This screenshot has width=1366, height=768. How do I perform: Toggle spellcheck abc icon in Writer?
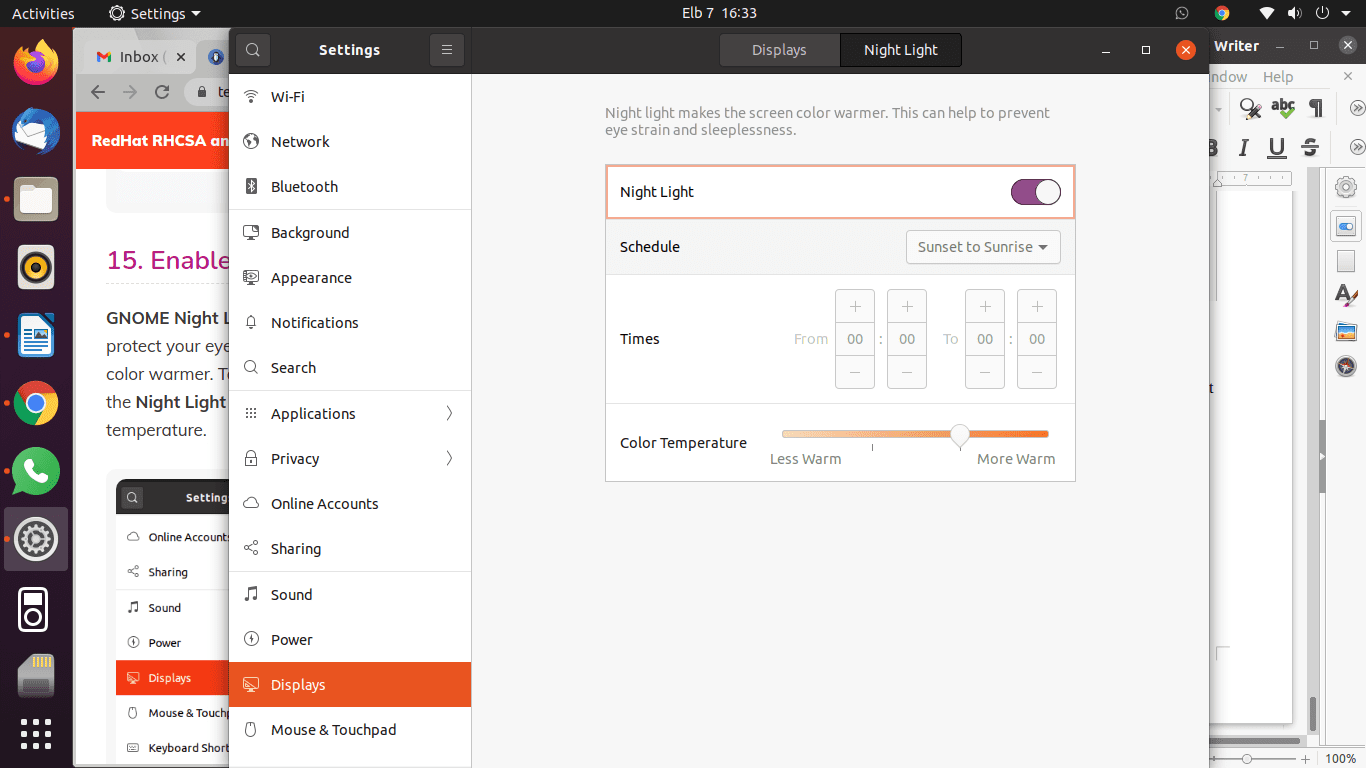[x=1282, y=108]
